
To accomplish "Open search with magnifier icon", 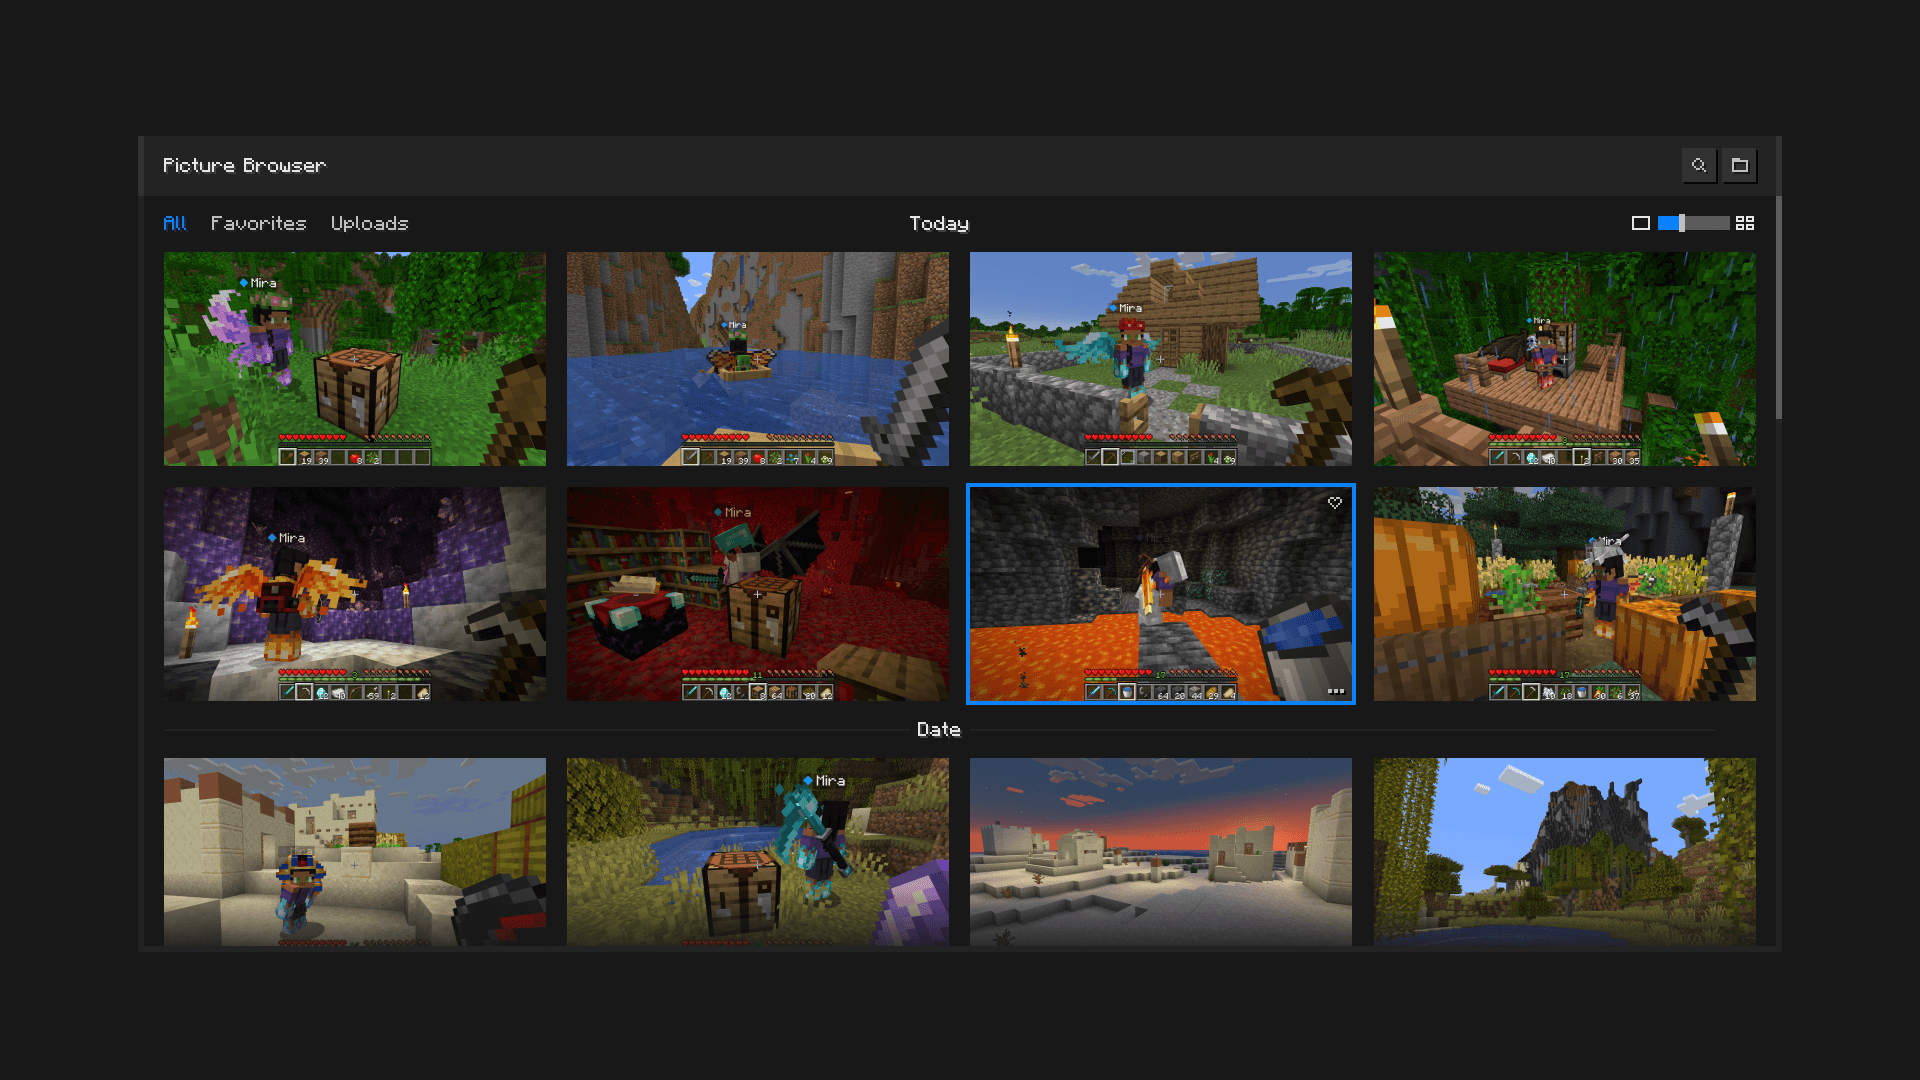I will coord(1699,166).
